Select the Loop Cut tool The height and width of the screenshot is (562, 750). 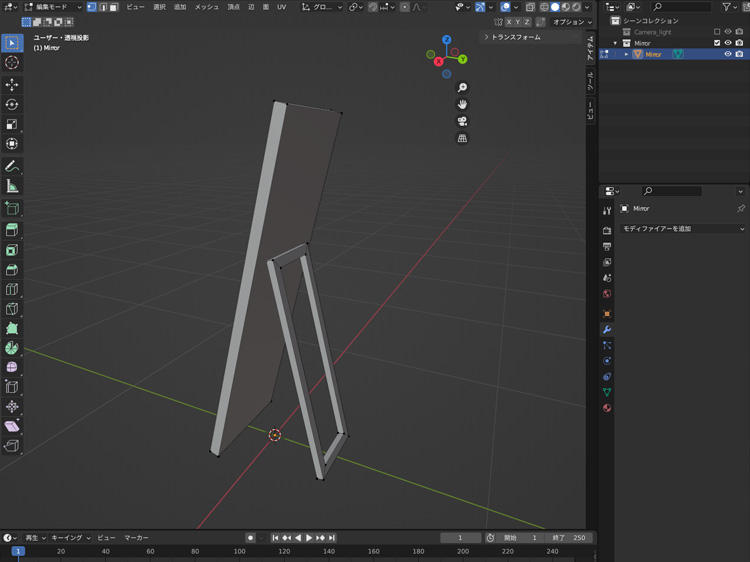tap(12, 289)
